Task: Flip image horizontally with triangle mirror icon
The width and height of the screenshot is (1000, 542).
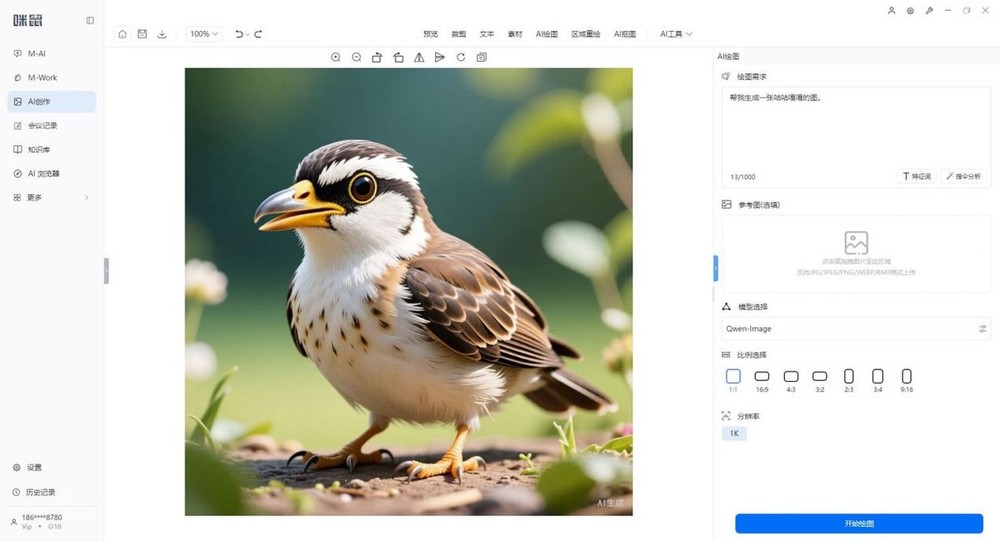Action: 419,57
